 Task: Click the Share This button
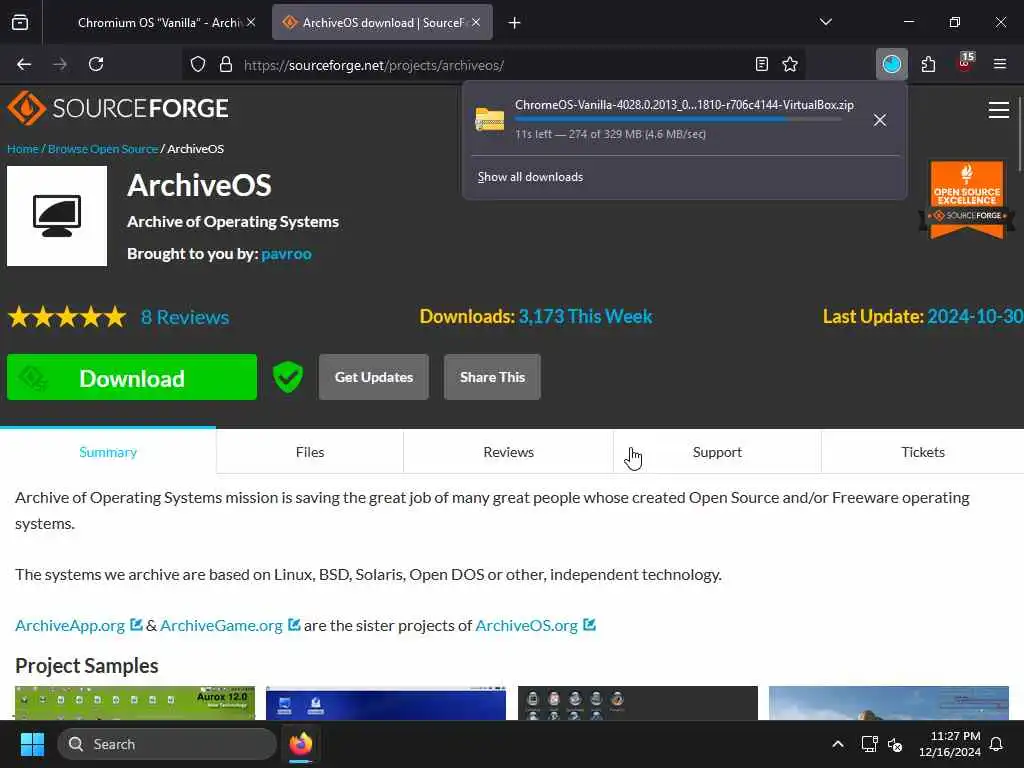pyautogui.click(x=492, y=377)
